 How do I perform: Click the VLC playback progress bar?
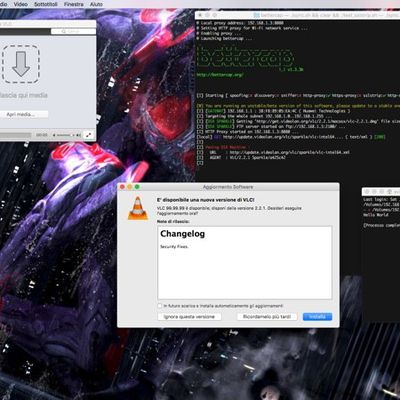point(16,135)
